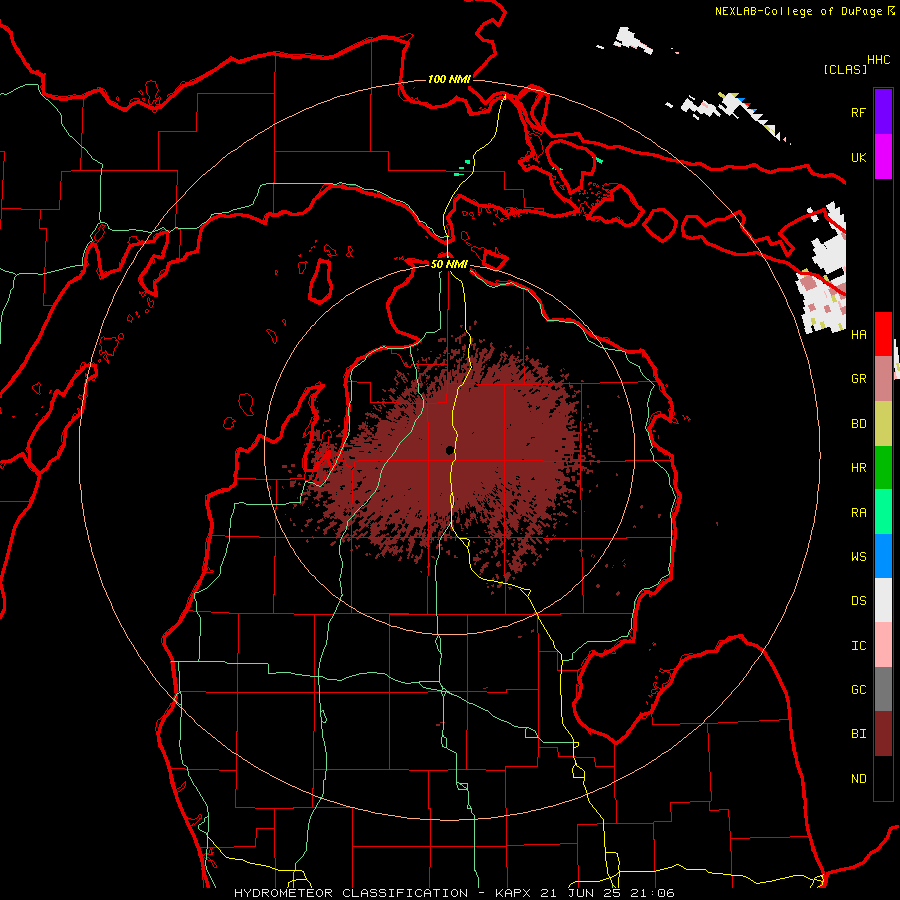Click the HR green legend swatch
The width and height of the screenshot is (900, 900).
(883, 468)
